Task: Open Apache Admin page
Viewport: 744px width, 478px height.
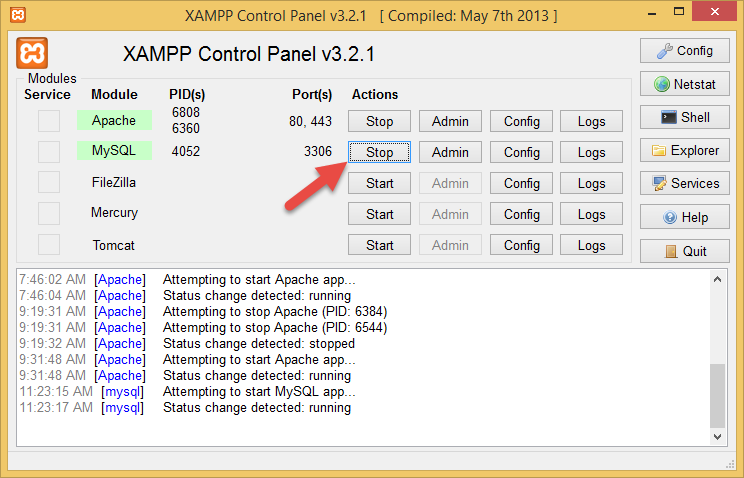Action: point(450,122)
